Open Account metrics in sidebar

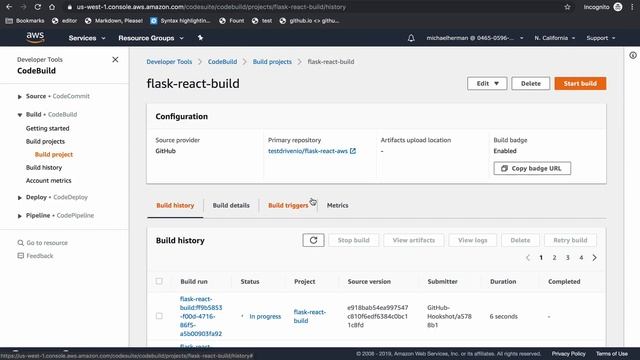click(x=49, y=180)
